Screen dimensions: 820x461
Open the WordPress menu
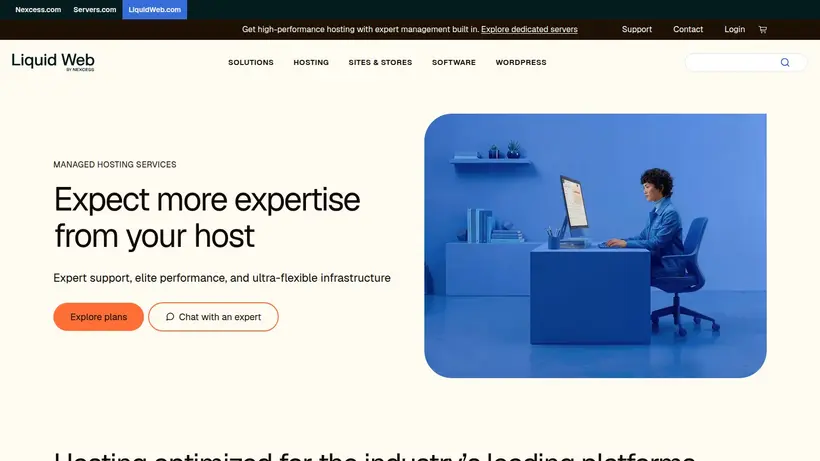[521, 62]
